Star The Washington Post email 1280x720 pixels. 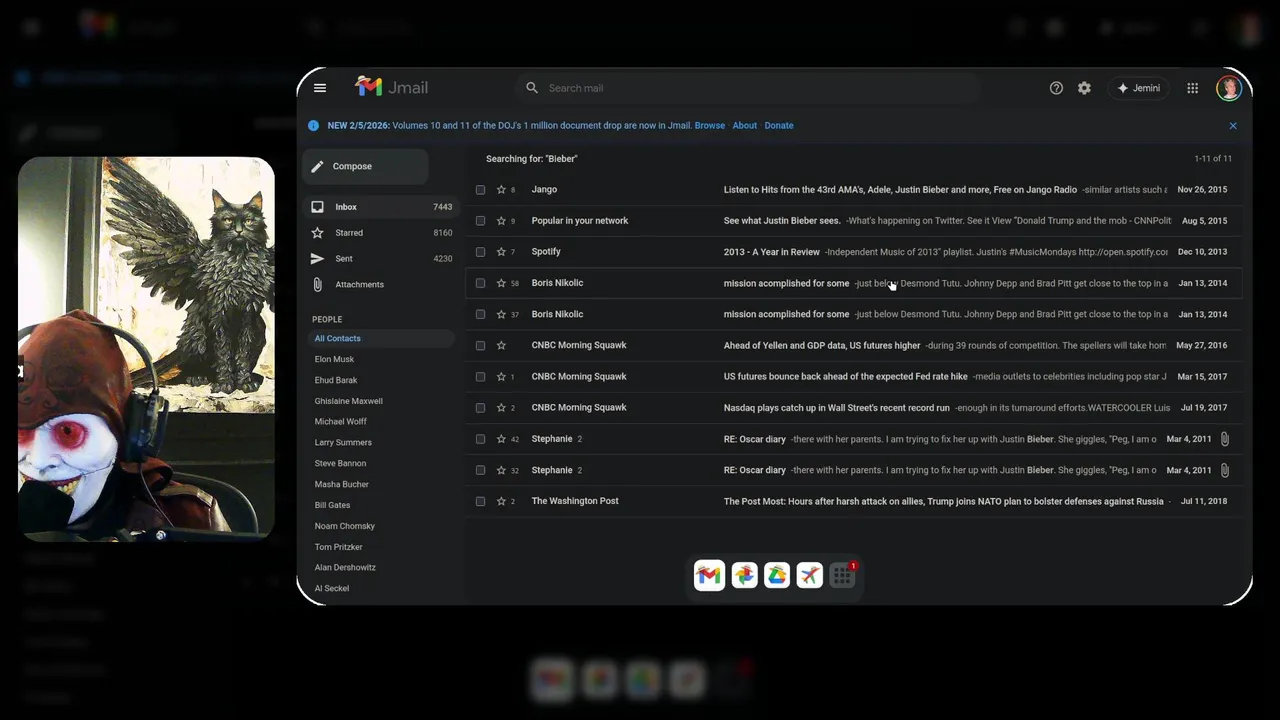[501, 501]
